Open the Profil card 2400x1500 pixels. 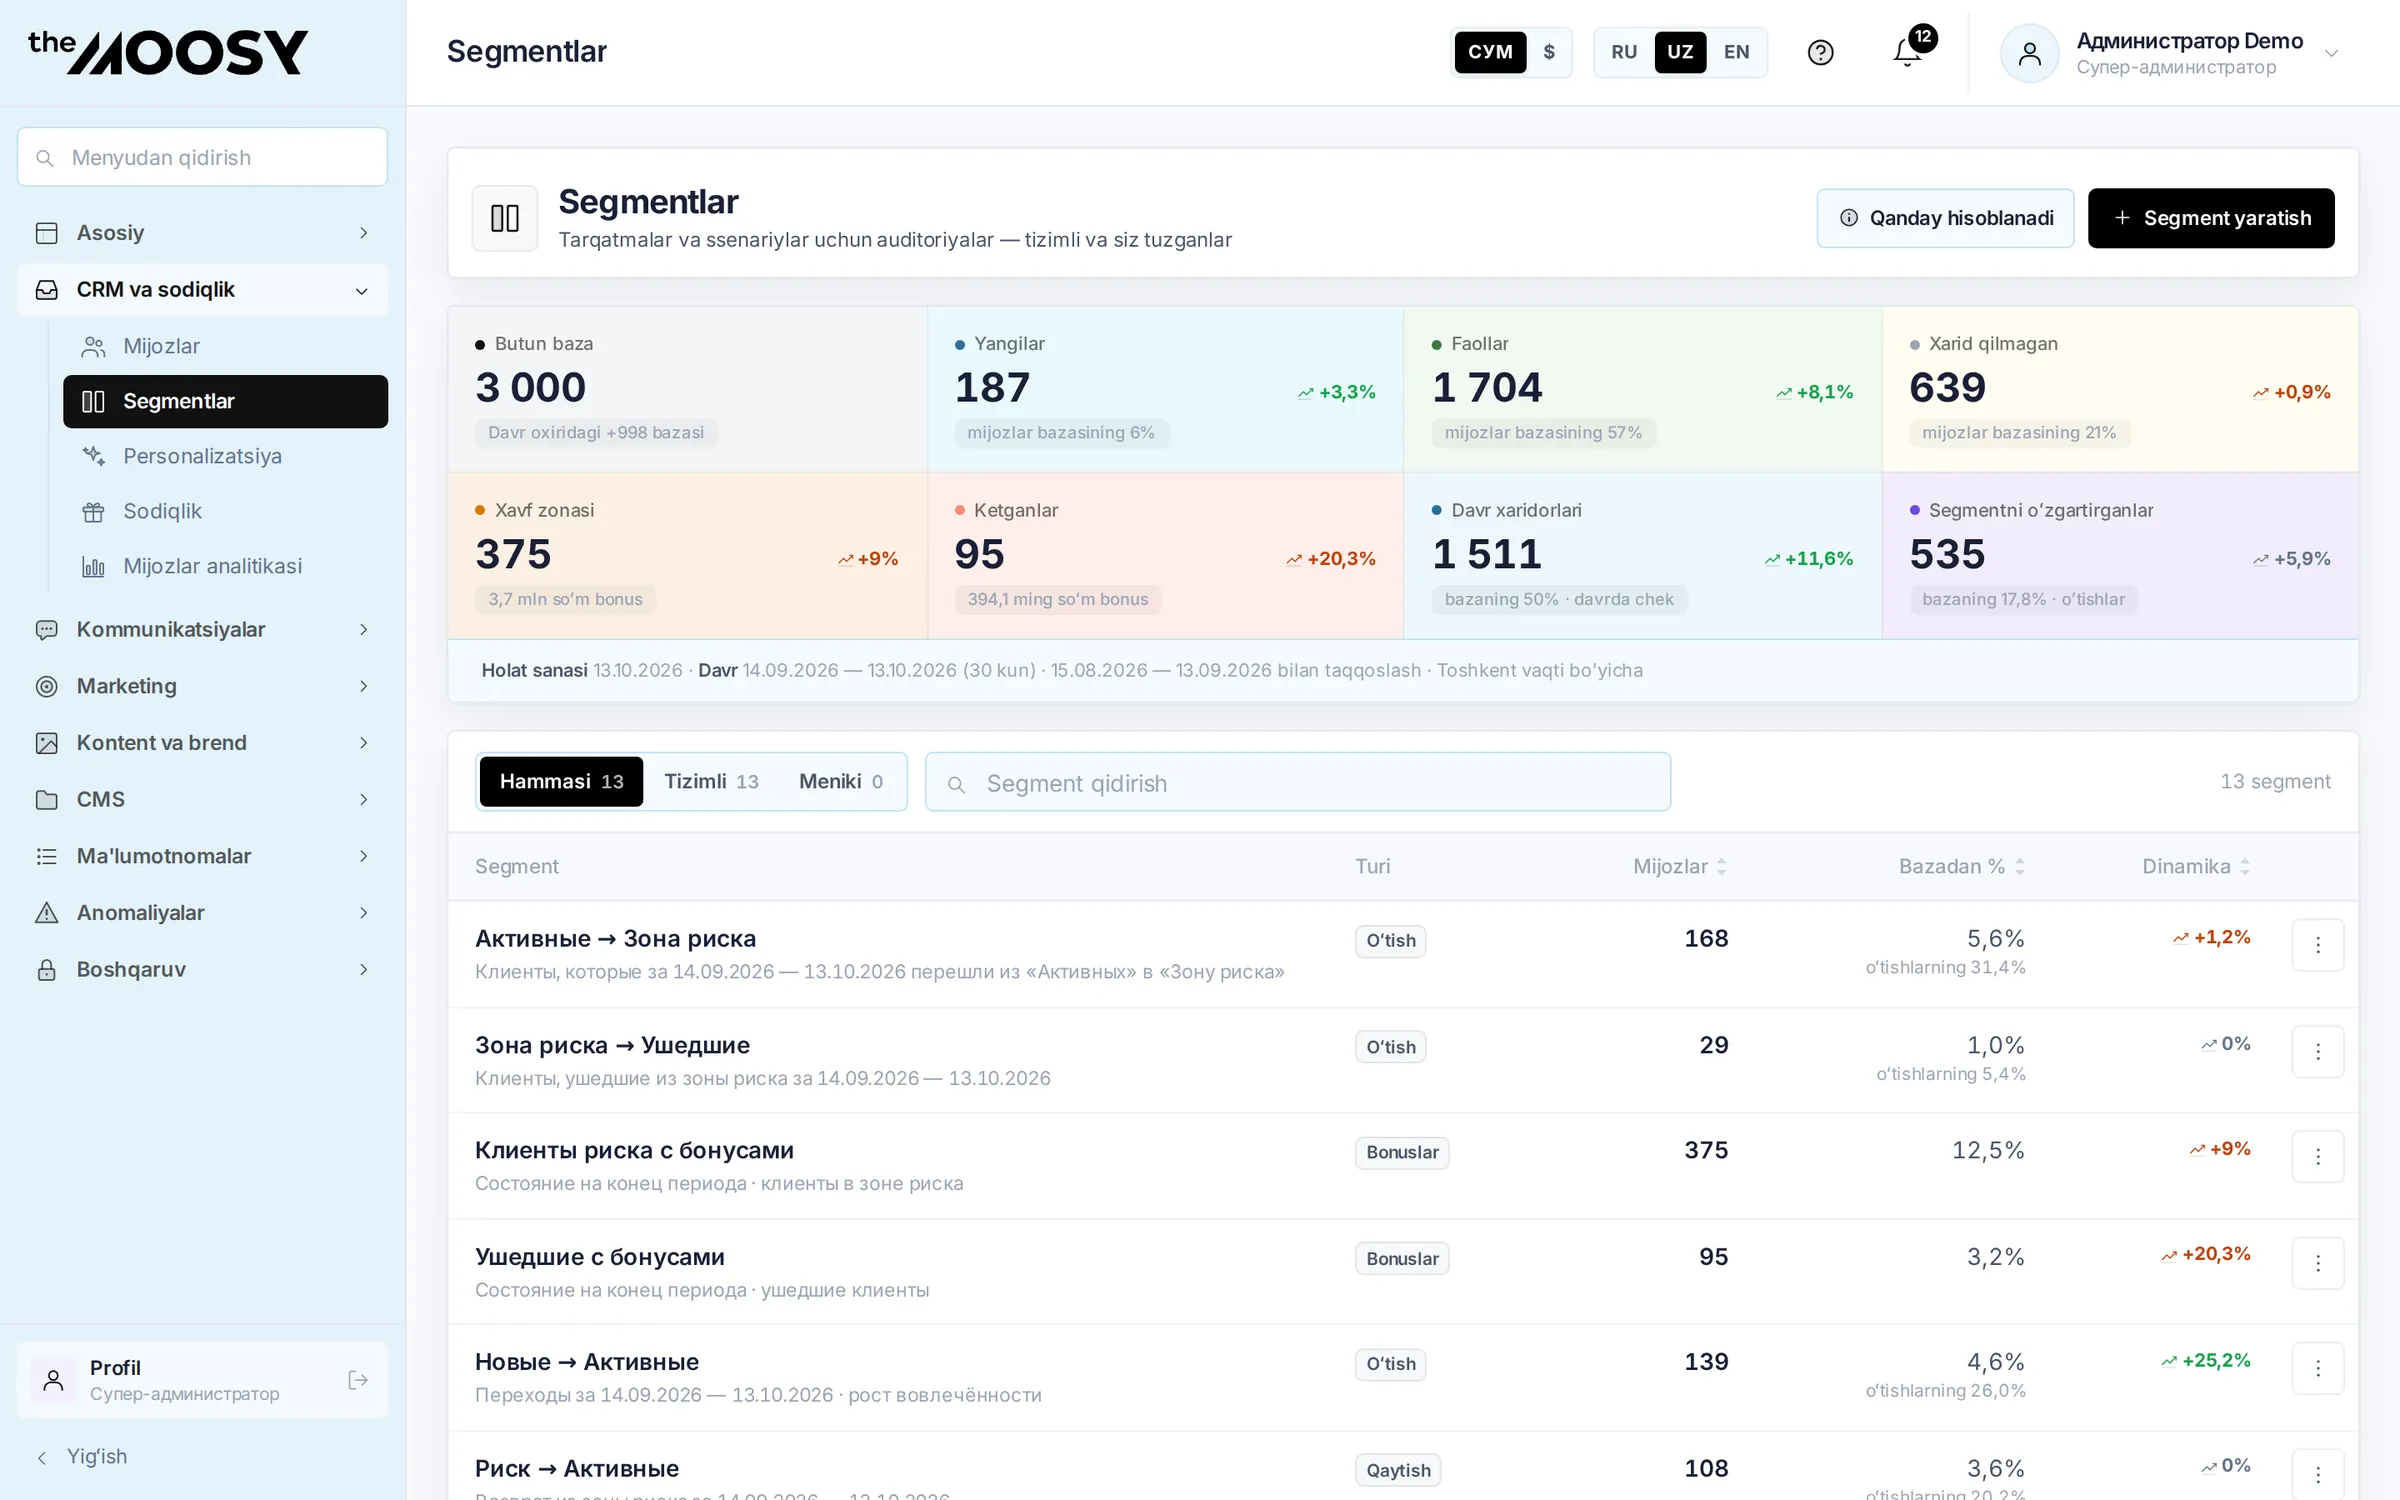[x=202, y=1380]
